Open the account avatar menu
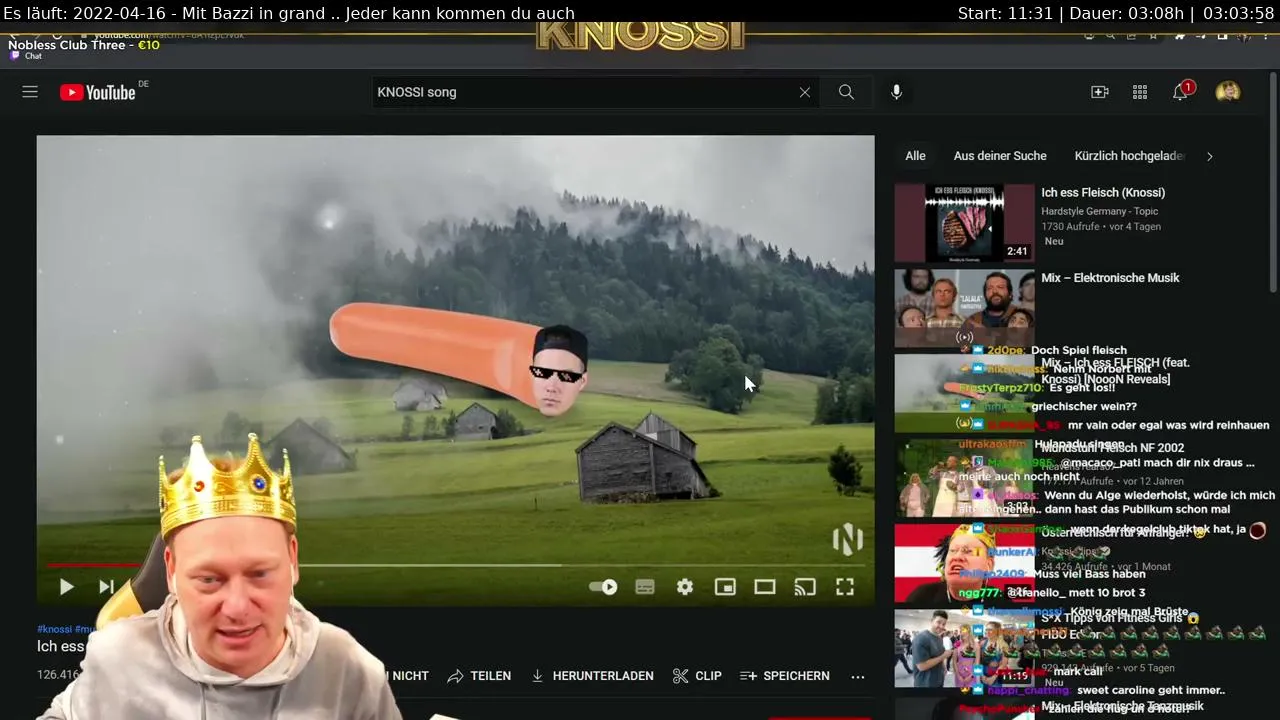 click(x=1228, y=92)
